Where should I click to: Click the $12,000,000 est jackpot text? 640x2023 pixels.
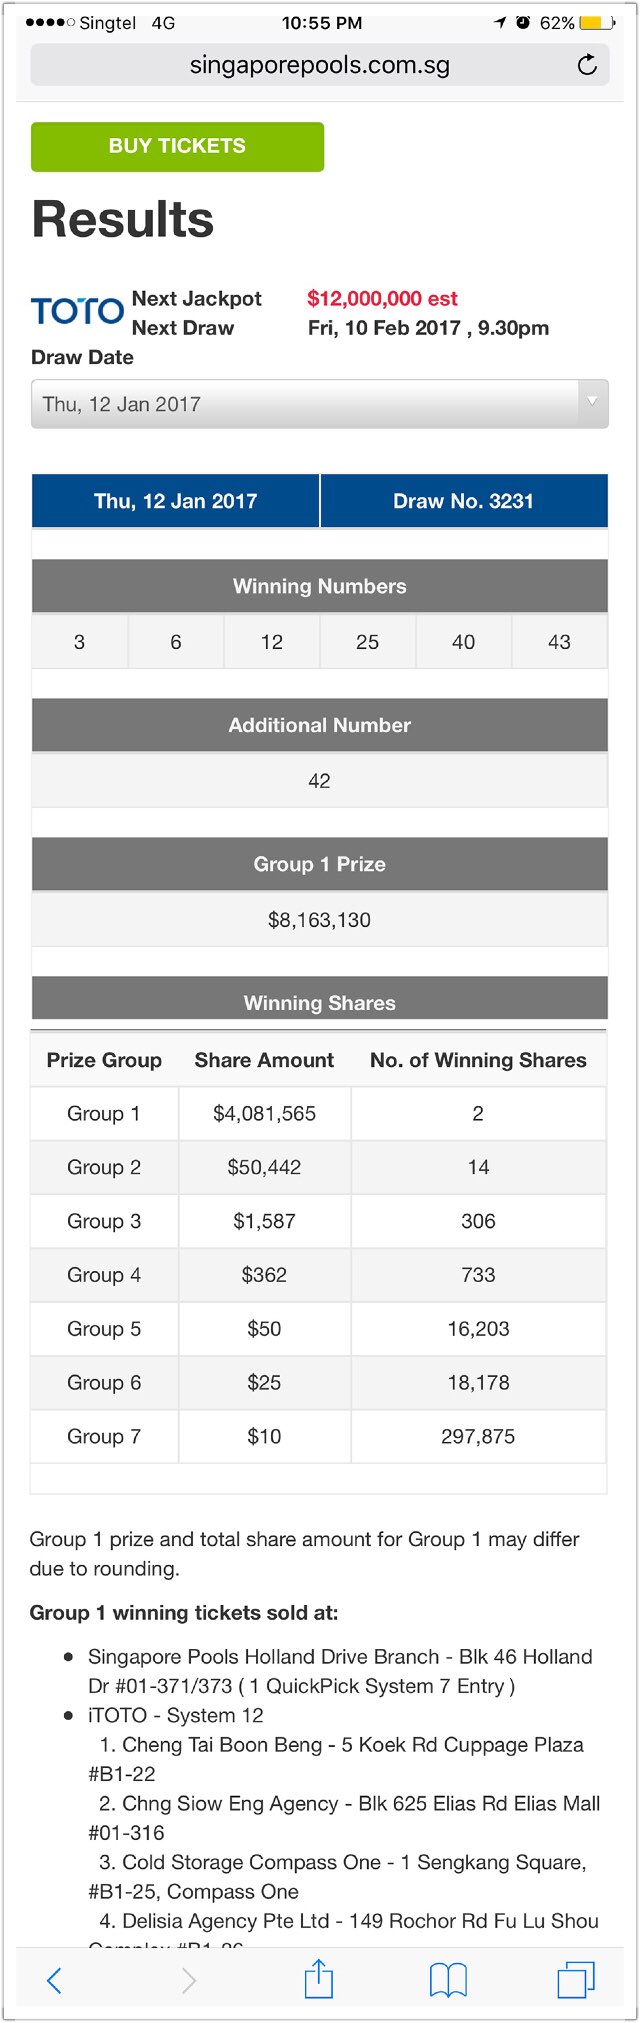[382, 298]
